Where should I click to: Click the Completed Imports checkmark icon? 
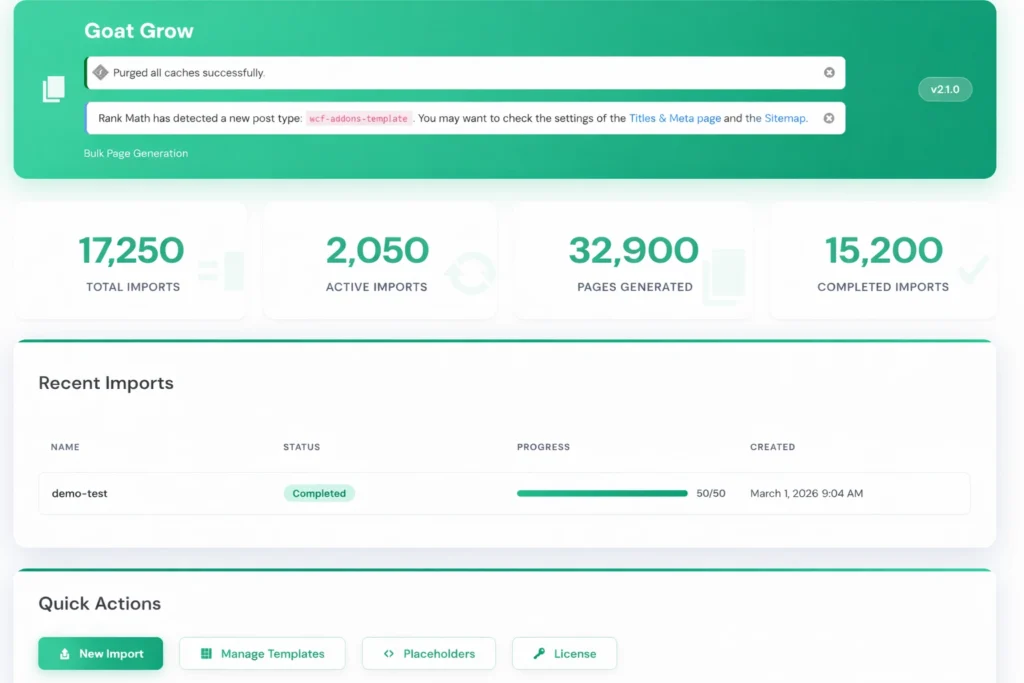(972, 268)
